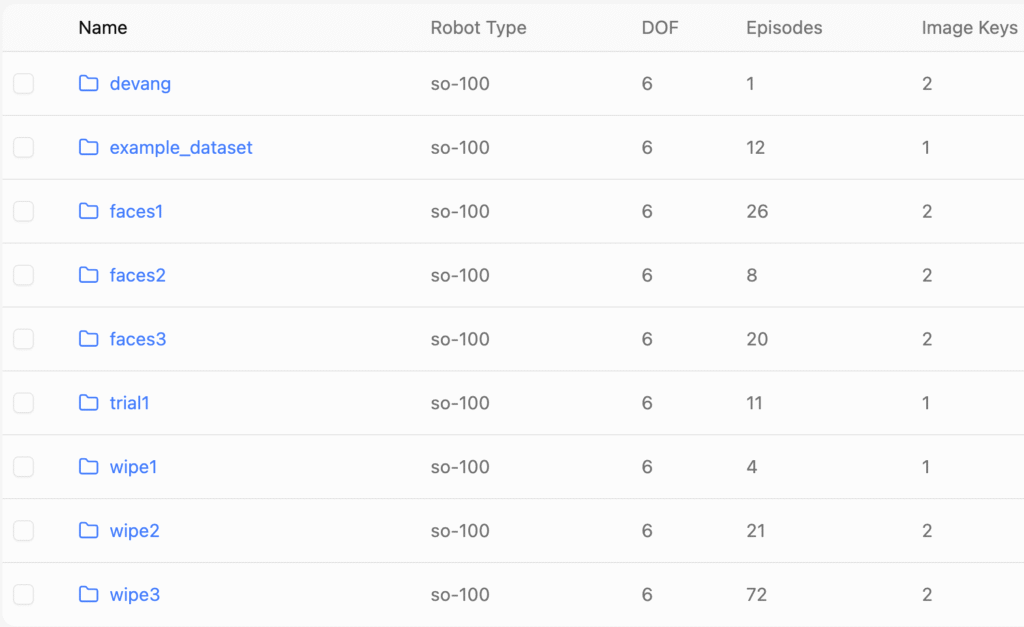Click the Name column header

click(x=103, y=27)
